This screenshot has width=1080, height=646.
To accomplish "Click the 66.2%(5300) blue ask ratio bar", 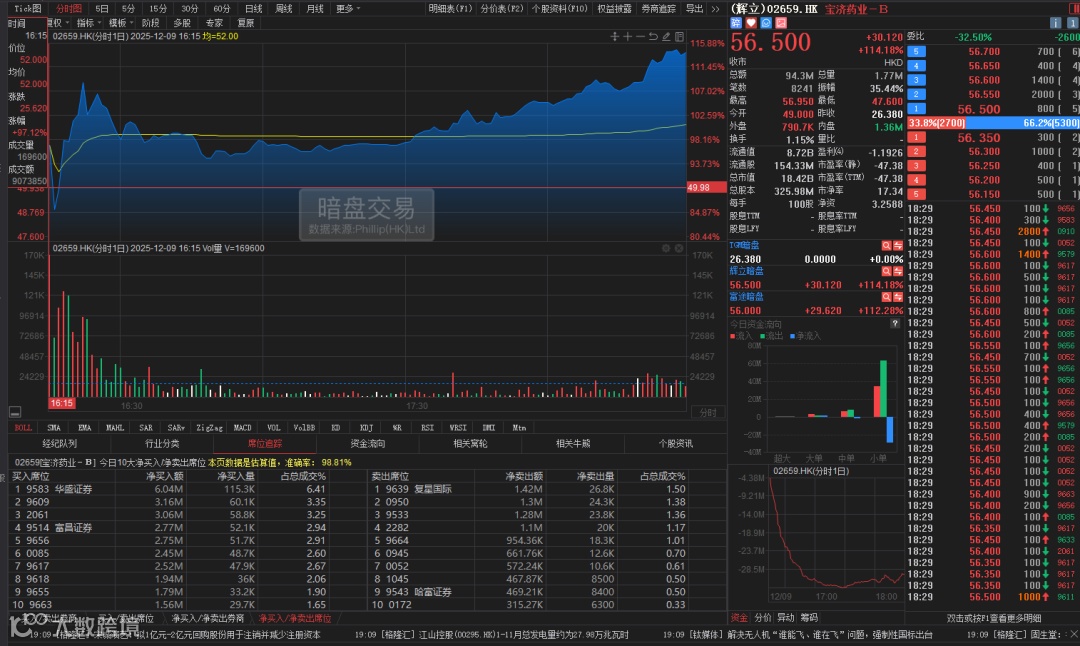I will click(x=1024, y=123).
